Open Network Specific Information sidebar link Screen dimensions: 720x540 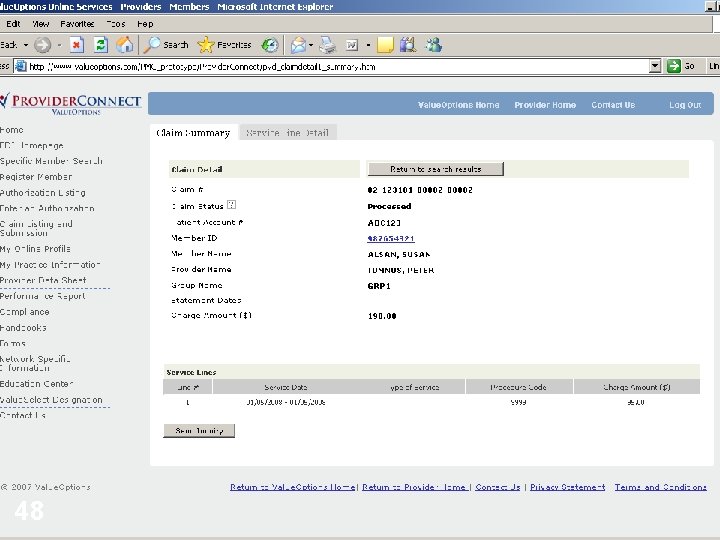35,363
